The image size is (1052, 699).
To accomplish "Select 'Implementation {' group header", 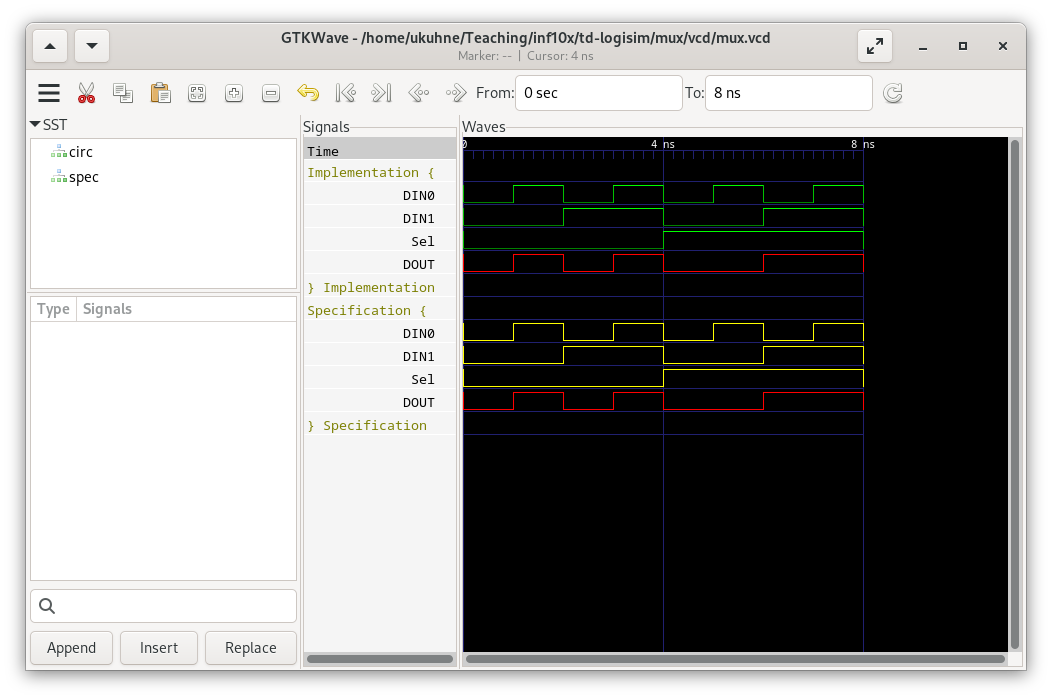I will pos(380,172).
